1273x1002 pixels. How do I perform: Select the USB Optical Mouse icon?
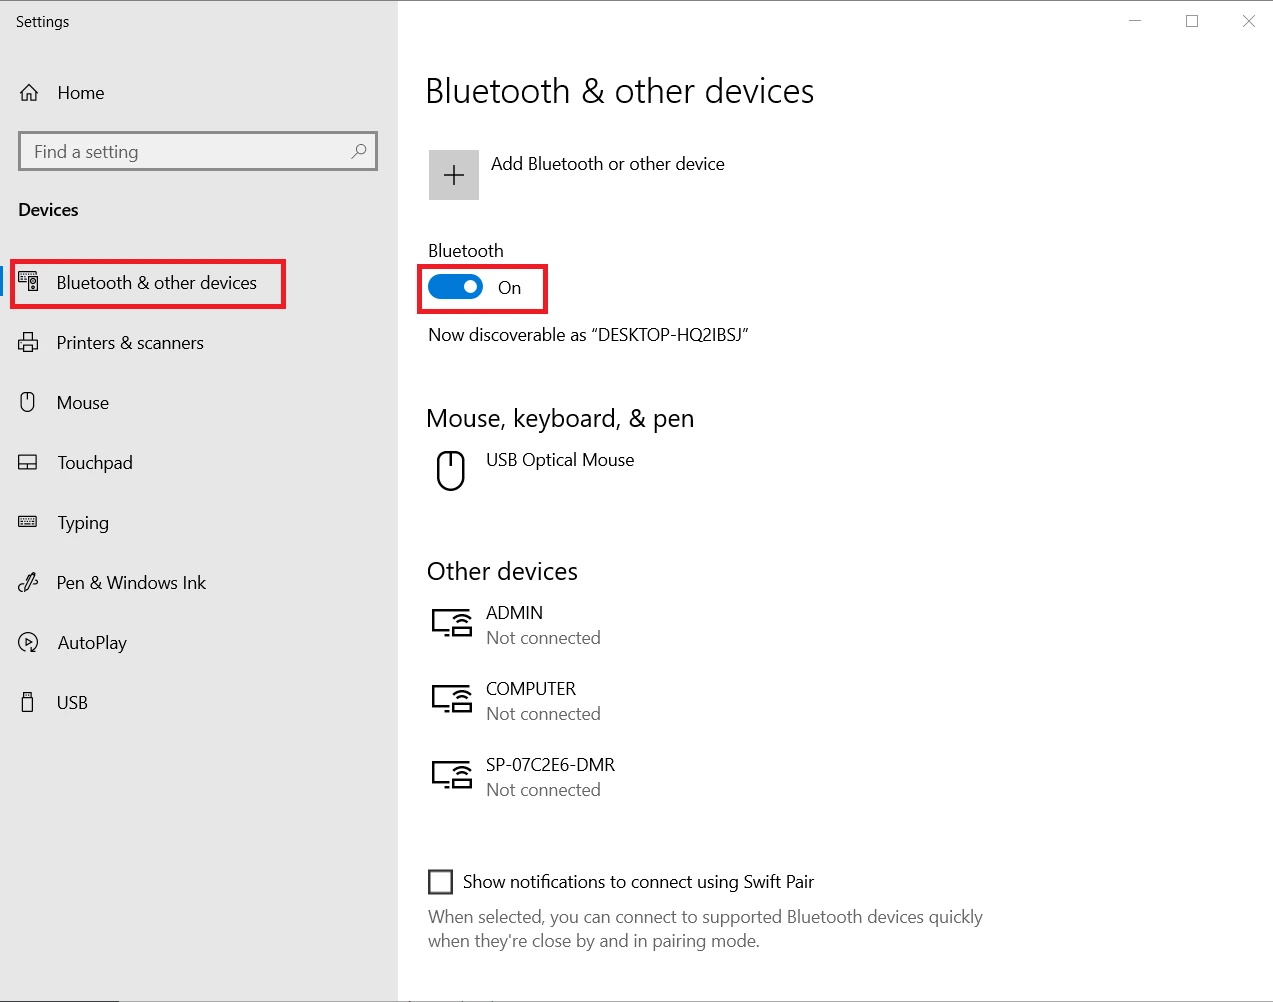pyautogui.click(x=451, y=470)
